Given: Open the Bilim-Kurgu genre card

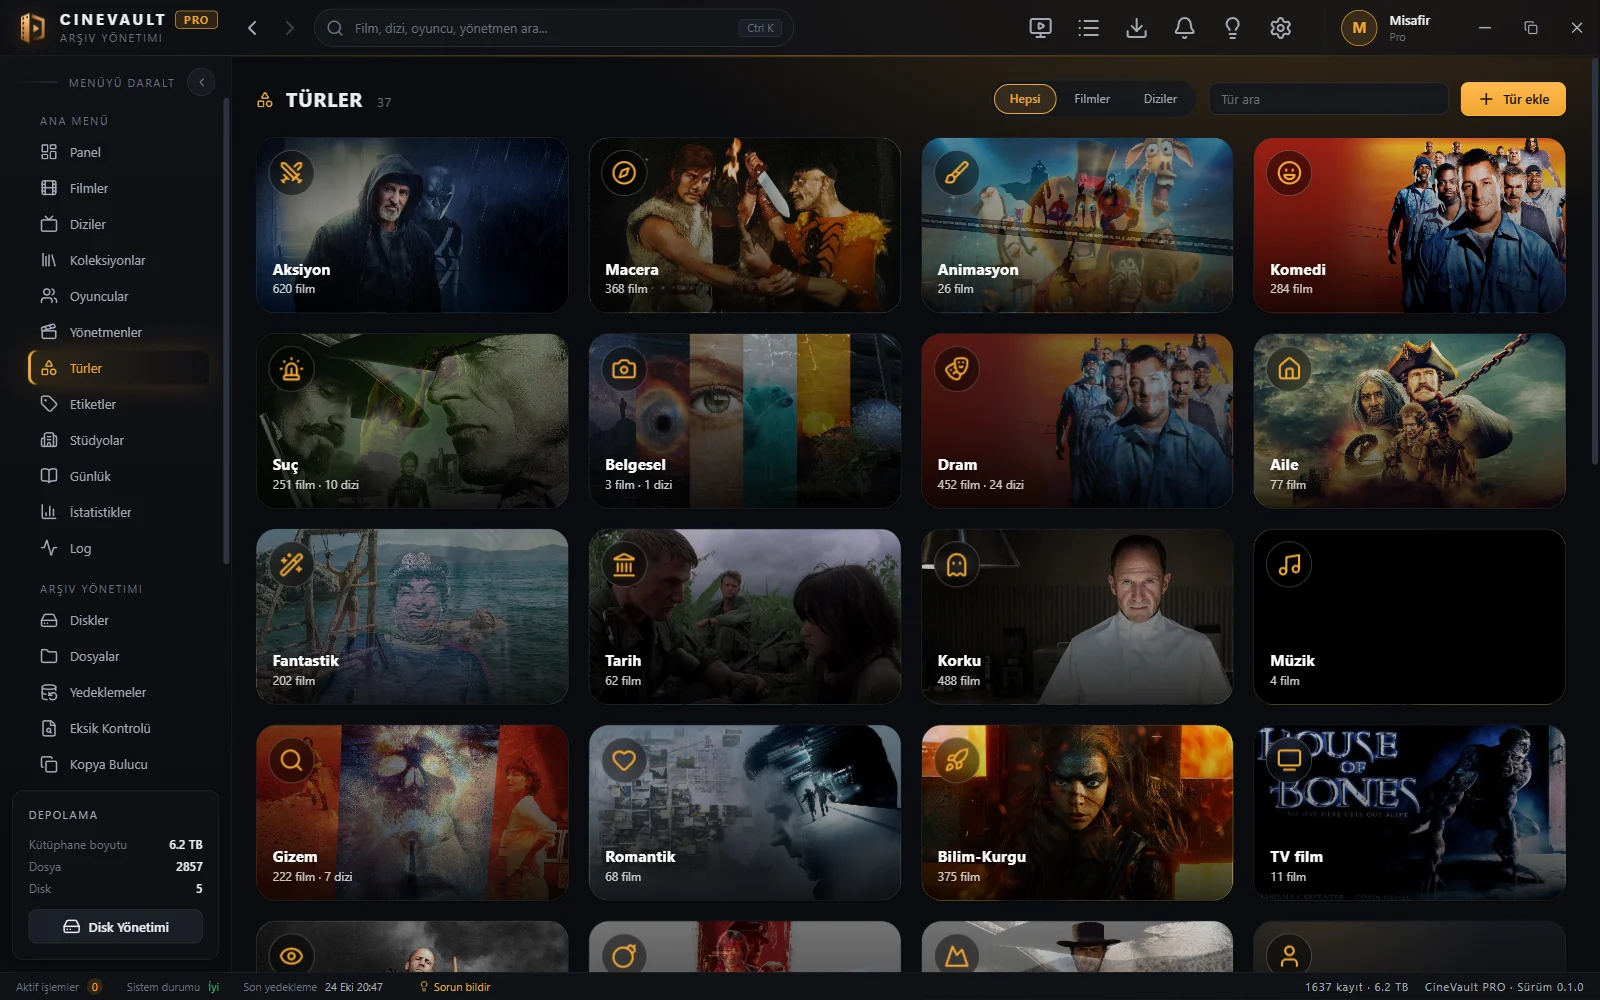Looking at the screenshot, I should [x=1077, y=813].
